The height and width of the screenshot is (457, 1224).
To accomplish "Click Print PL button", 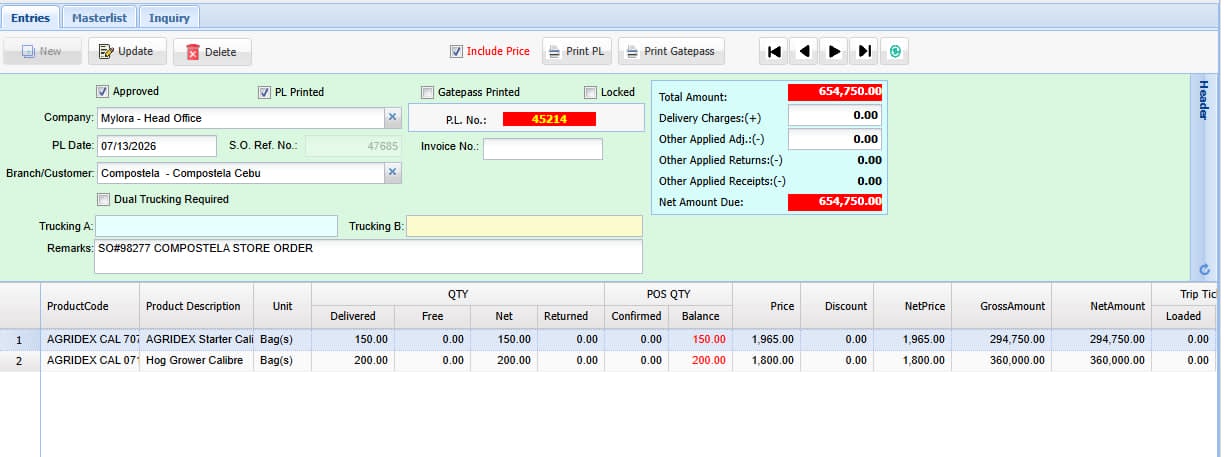I will tap(577, 51).
